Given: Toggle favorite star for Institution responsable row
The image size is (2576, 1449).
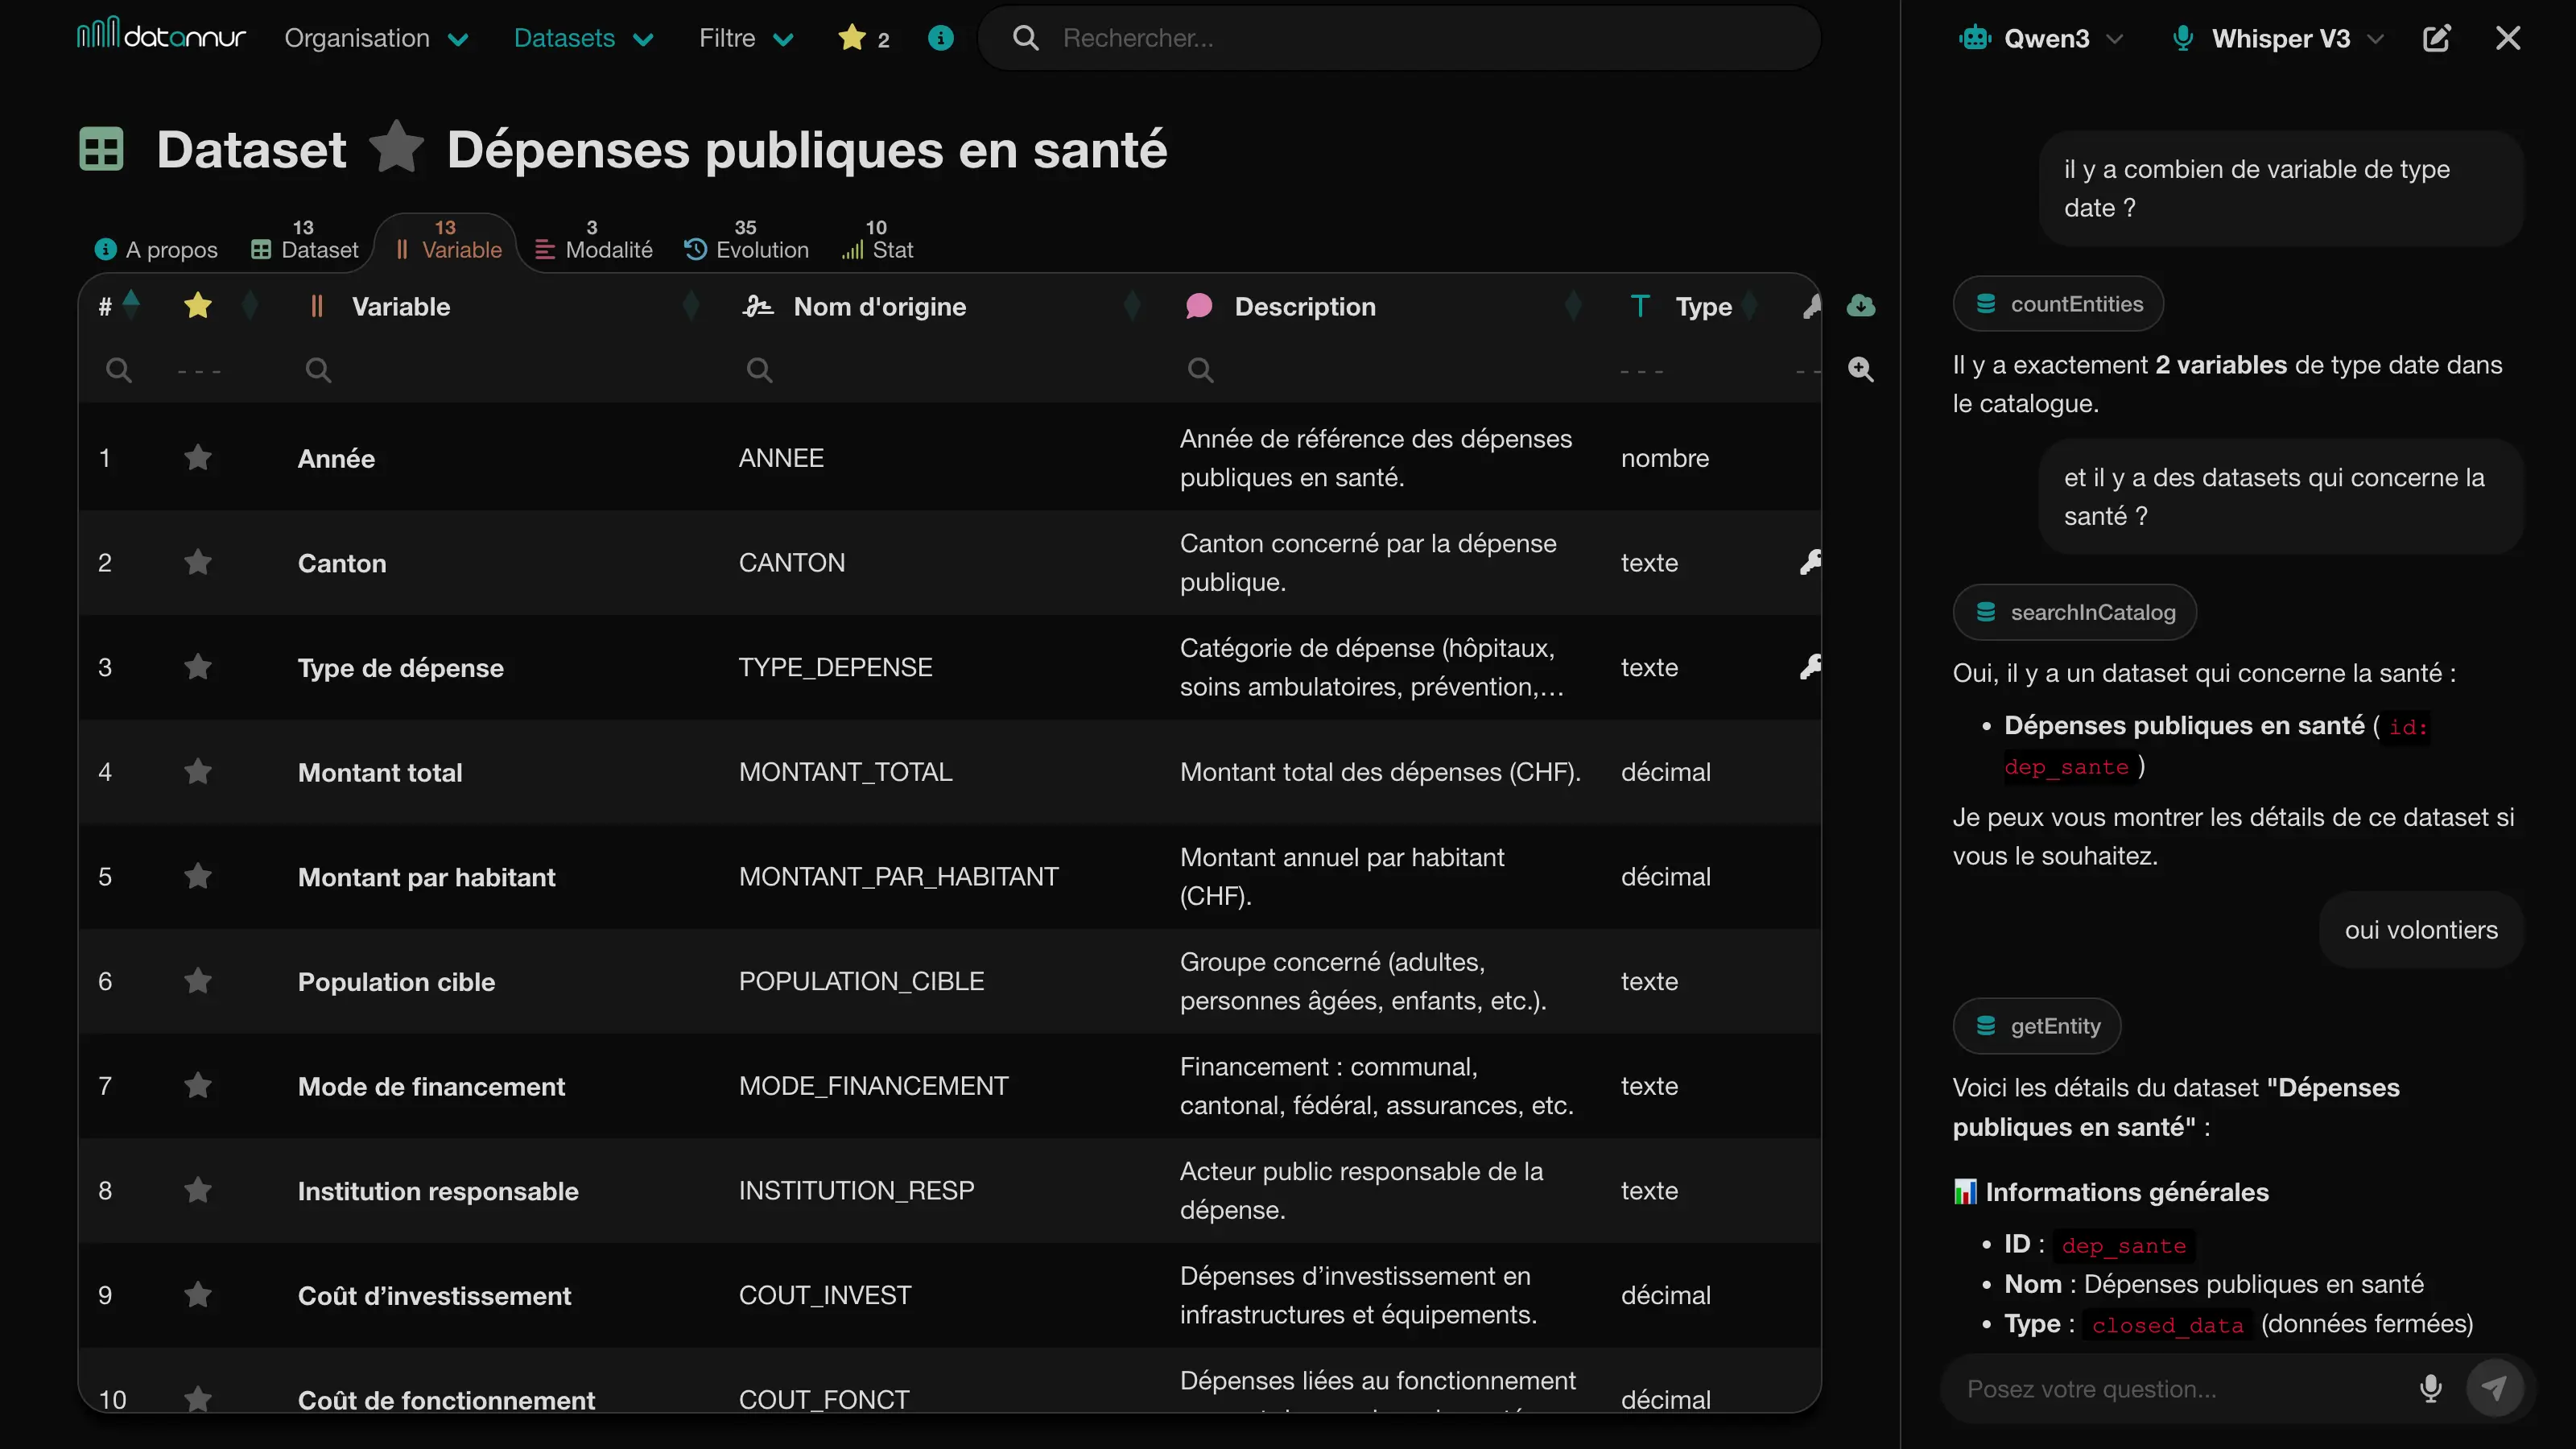Looking at the screenshot, I should click(x=198, y=1190).
